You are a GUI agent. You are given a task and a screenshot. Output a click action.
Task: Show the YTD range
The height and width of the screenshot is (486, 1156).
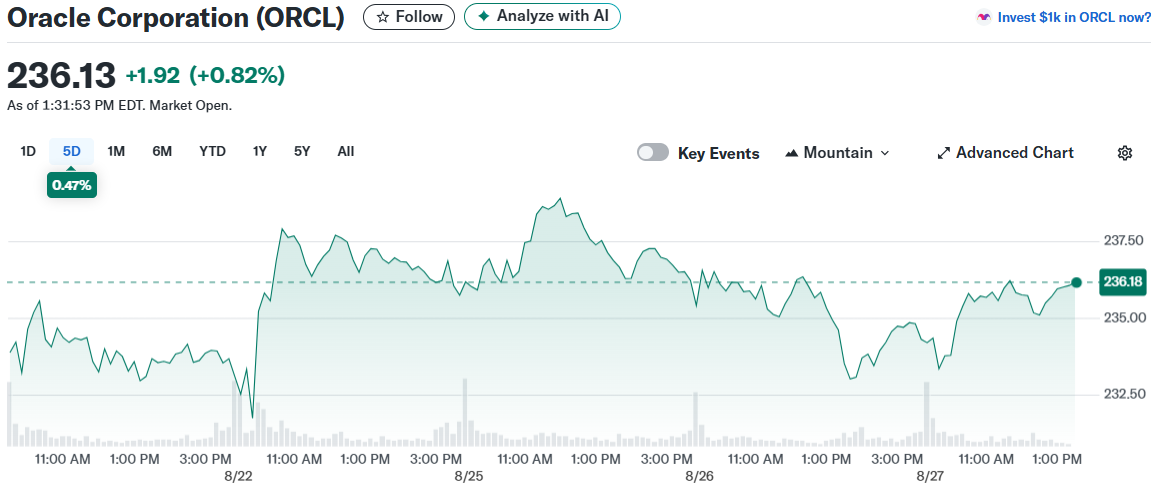[212, 152]
